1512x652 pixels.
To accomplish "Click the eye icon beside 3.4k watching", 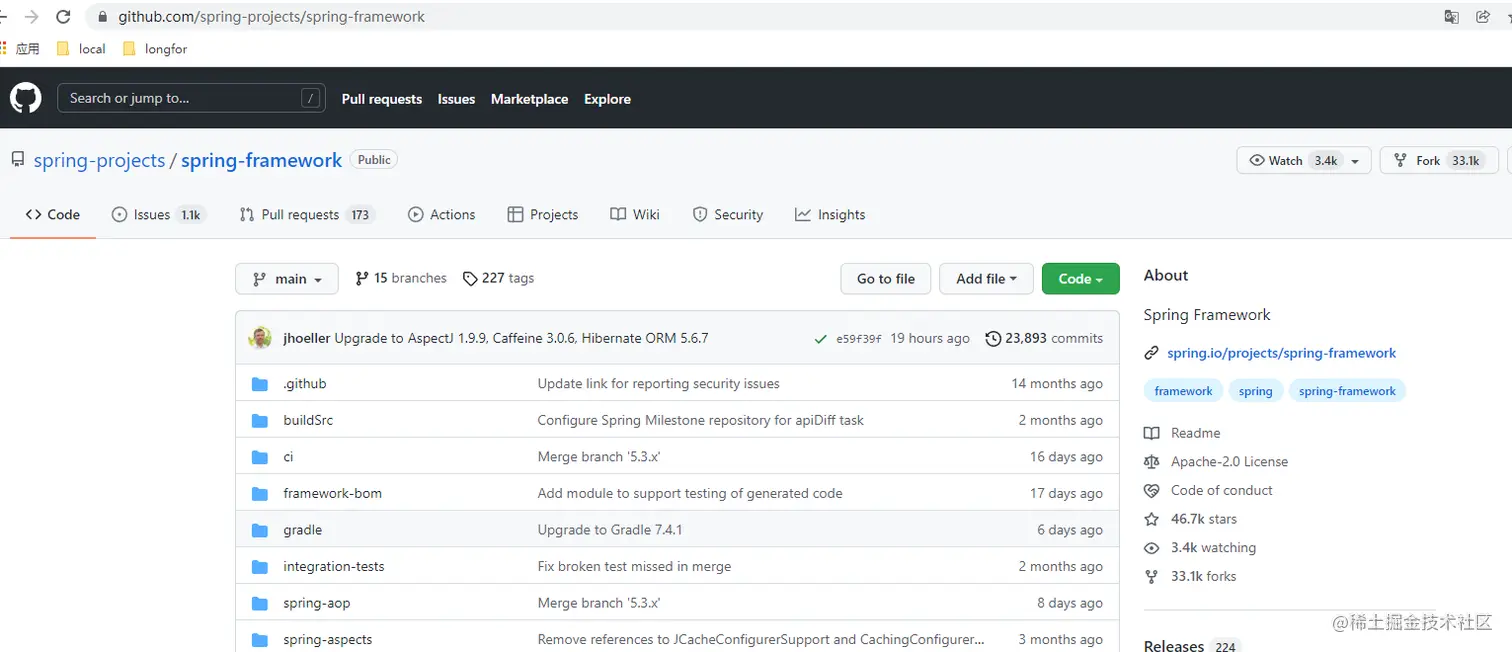I will click(x=1152, y=548).
